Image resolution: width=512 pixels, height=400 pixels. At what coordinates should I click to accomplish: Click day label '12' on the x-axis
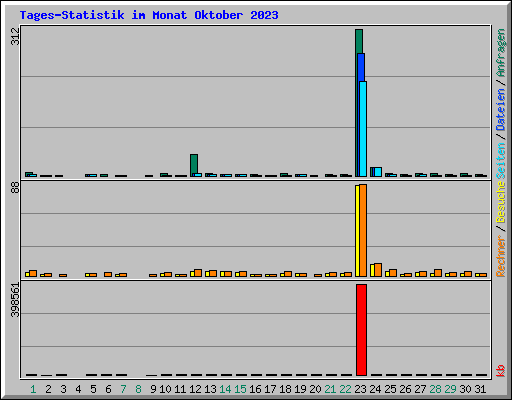point(195,389)
